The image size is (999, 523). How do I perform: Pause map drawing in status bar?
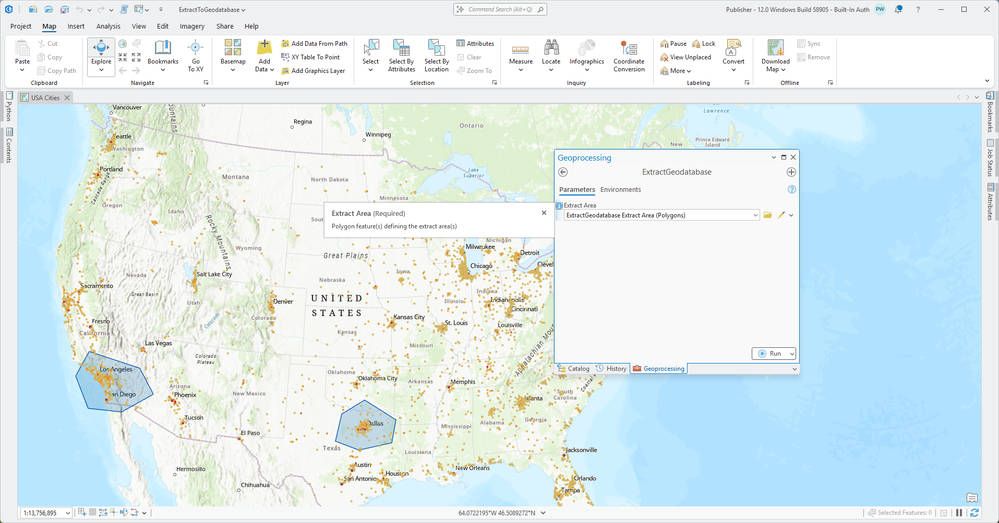click(959, 513)
